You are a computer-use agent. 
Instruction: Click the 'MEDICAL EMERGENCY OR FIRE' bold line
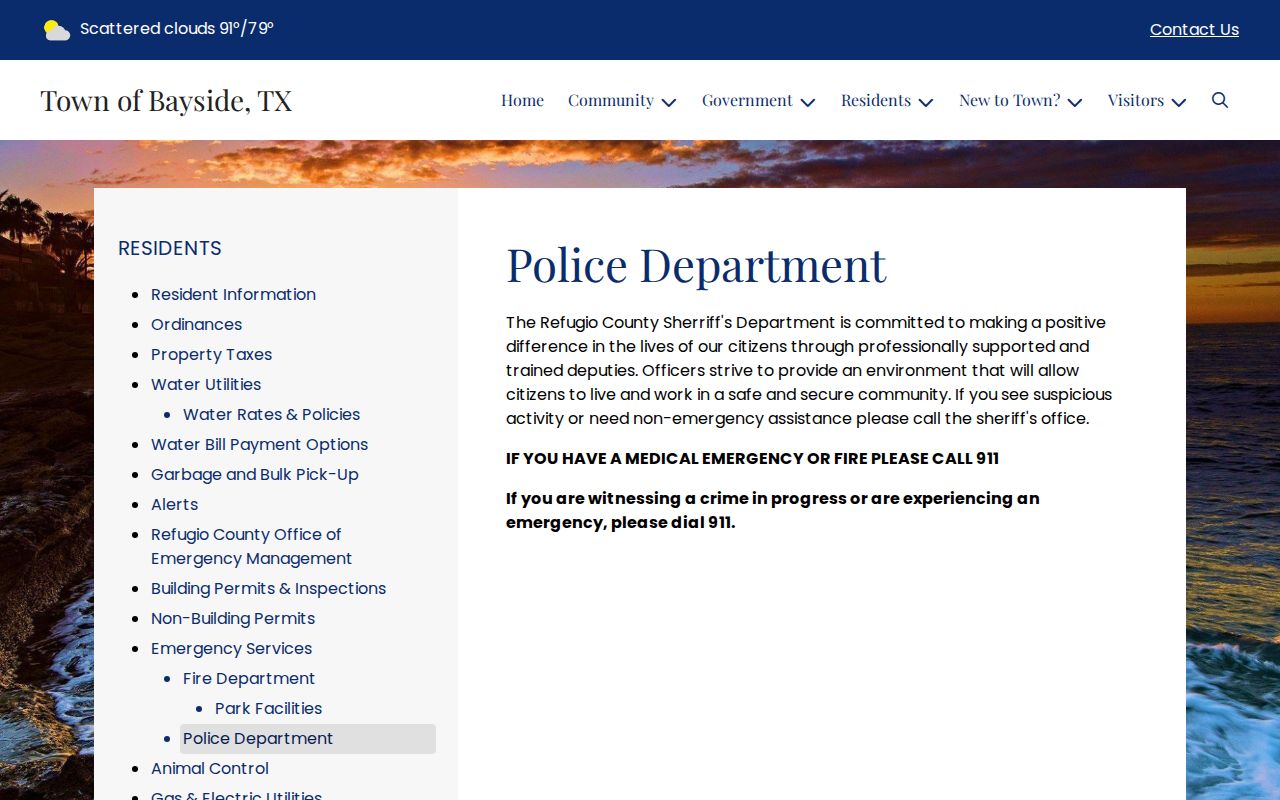[752, 458]
